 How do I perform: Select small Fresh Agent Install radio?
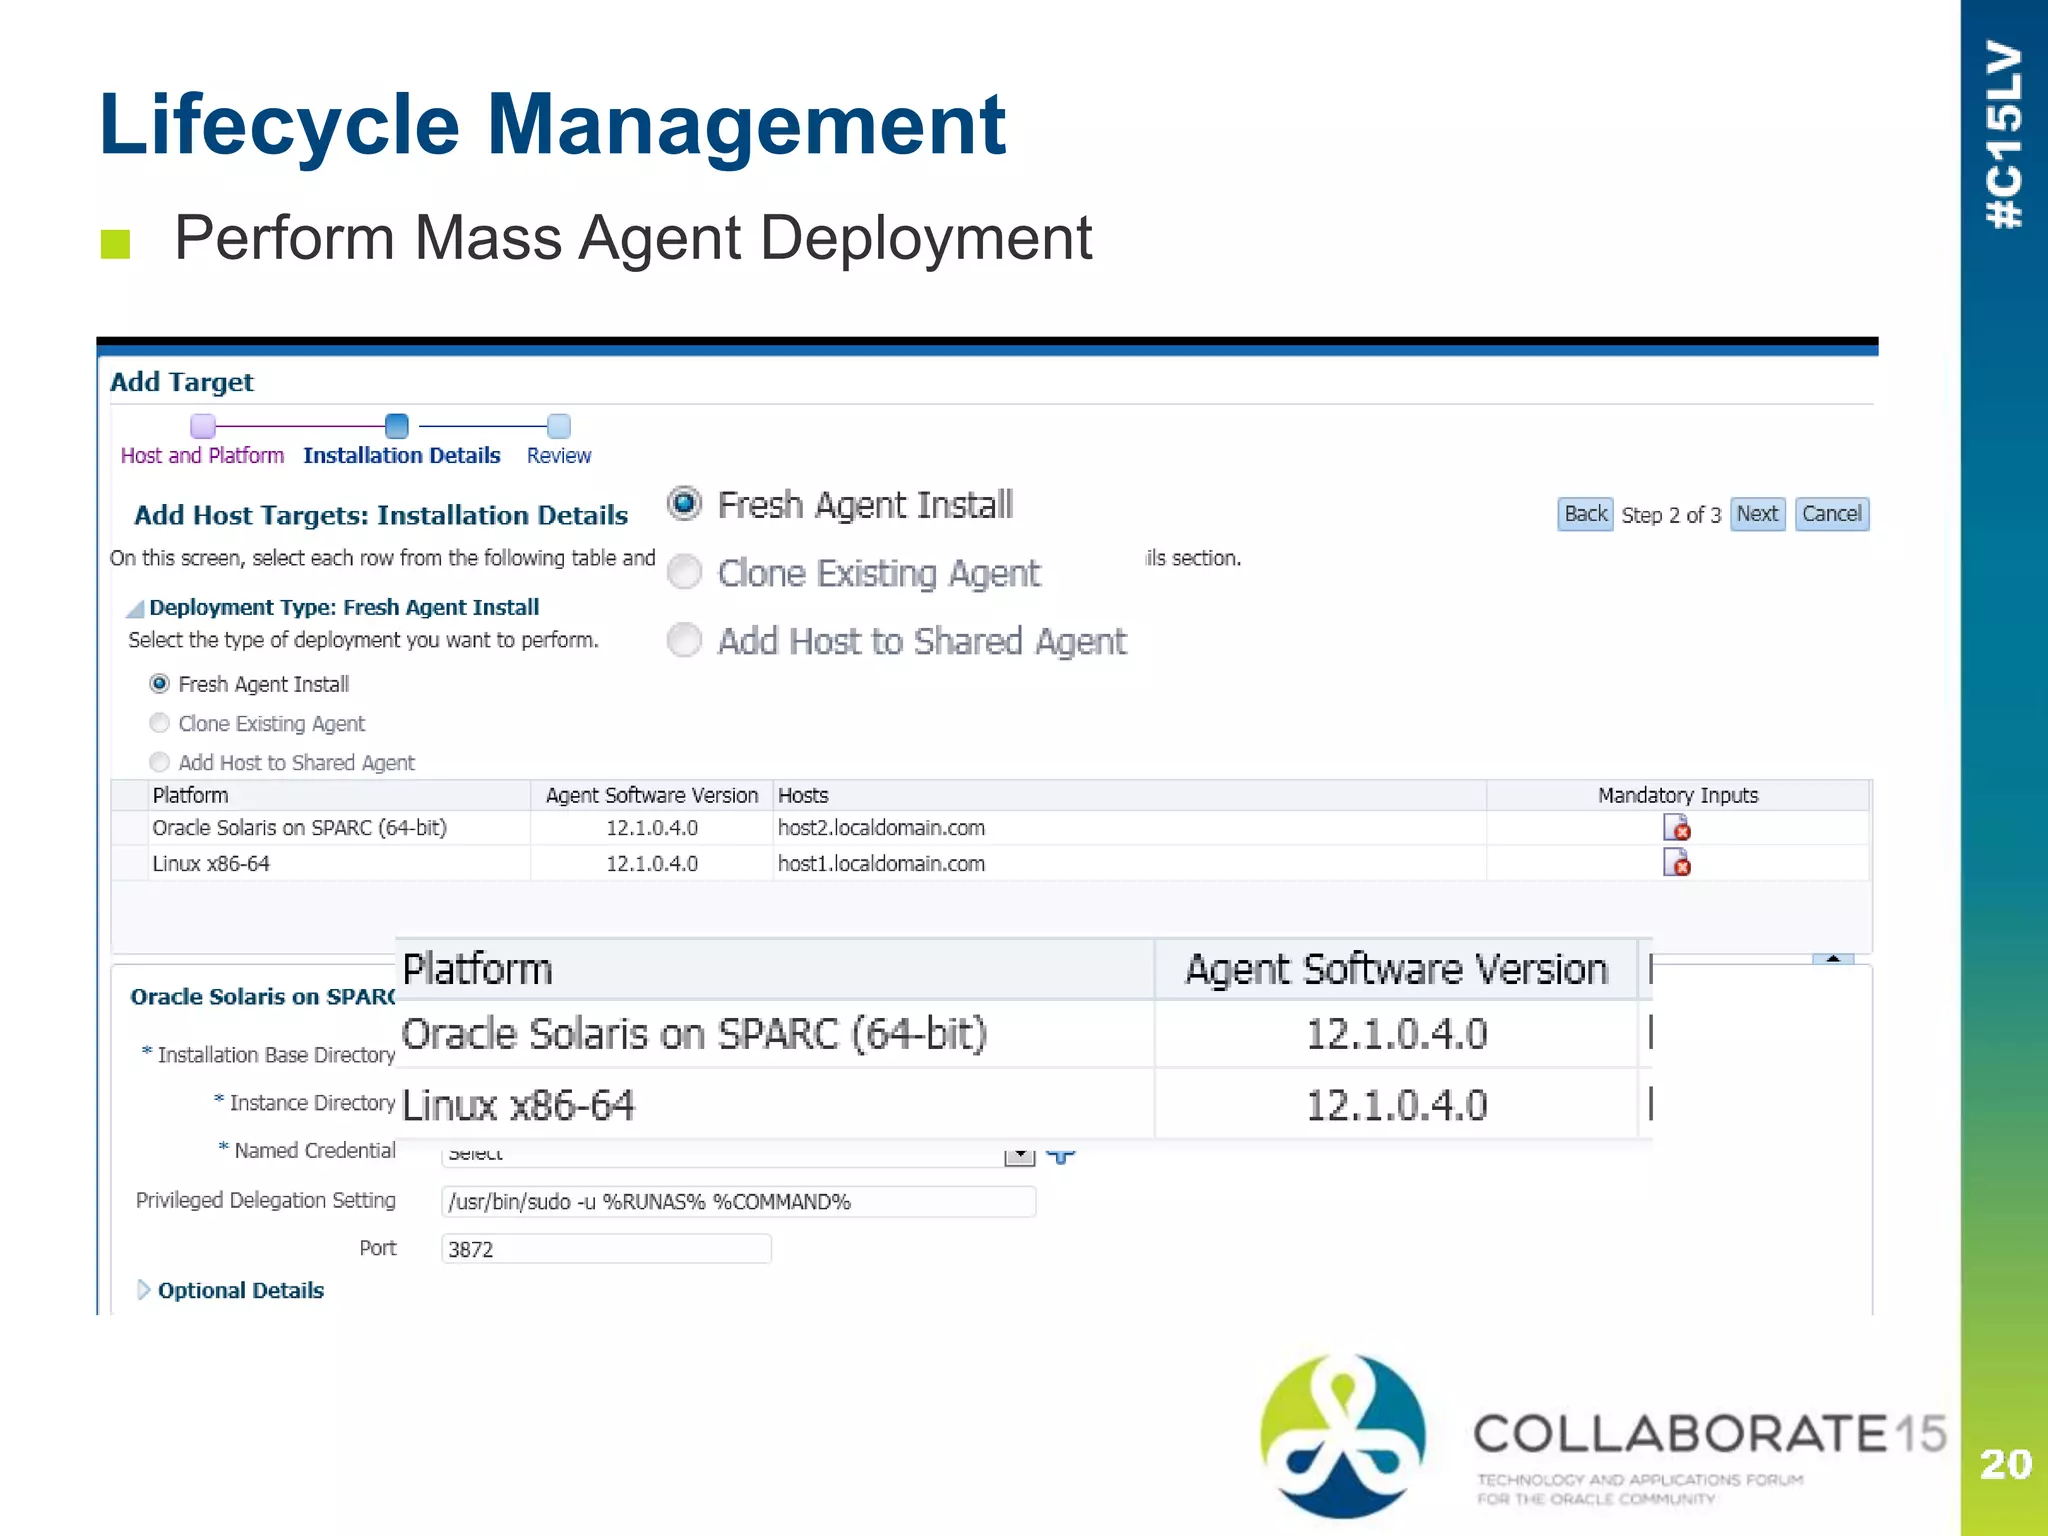point(159,683)
